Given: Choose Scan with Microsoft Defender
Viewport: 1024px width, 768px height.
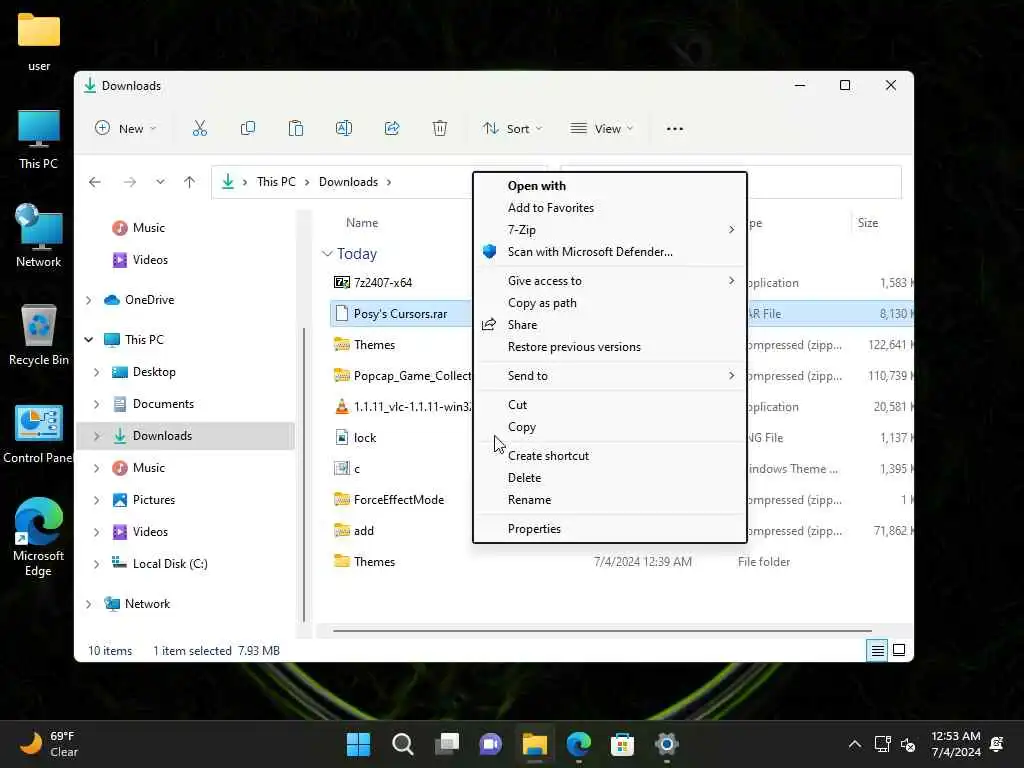Looking at the screenshot, I should click(x=610, y=252).
